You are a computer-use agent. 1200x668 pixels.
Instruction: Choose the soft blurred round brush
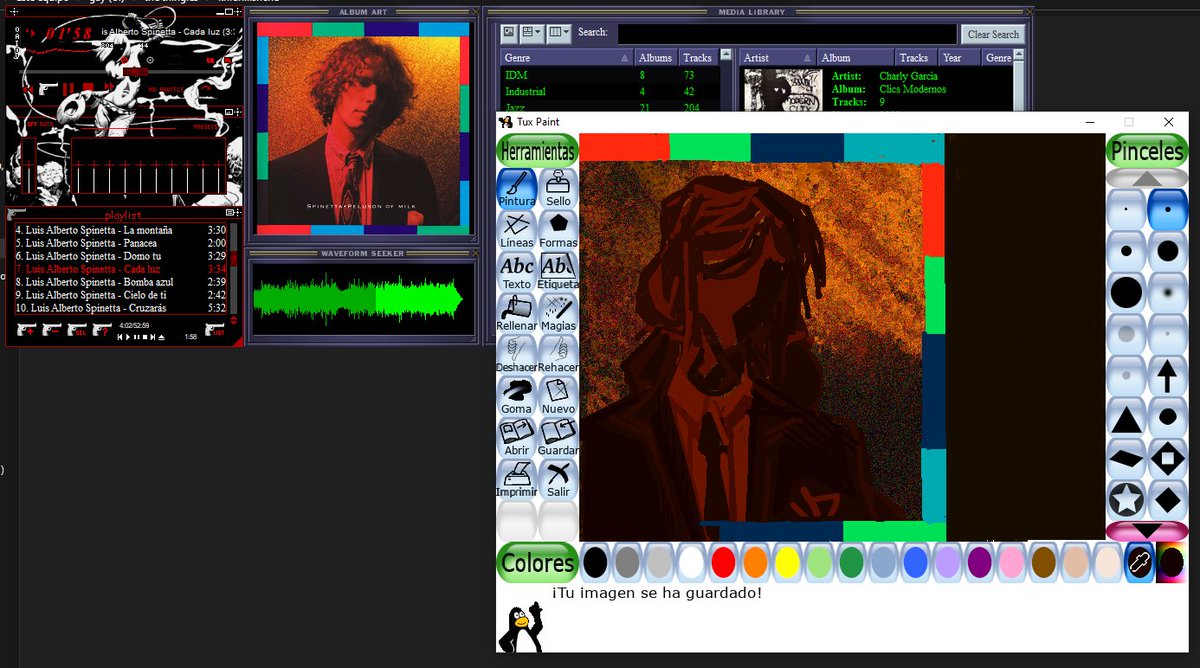tap(1167, 292)
